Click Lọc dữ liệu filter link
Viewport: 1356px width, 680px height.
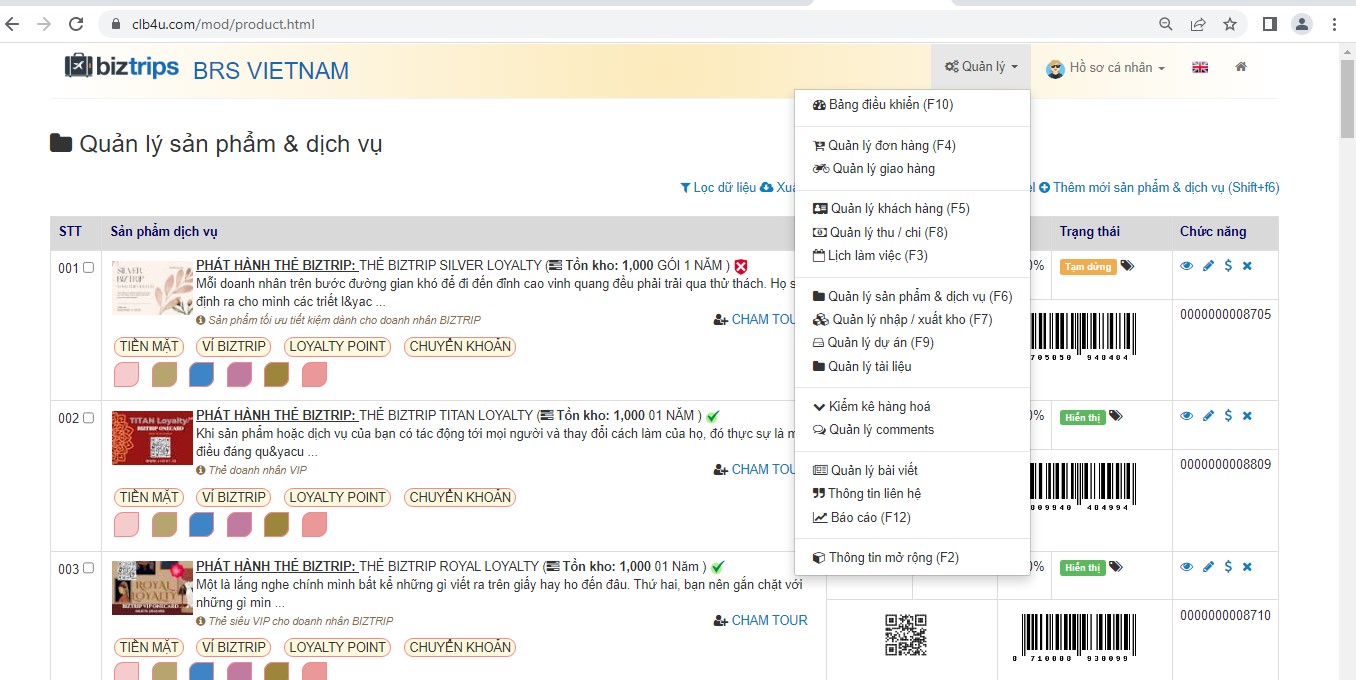pos(718,188)
